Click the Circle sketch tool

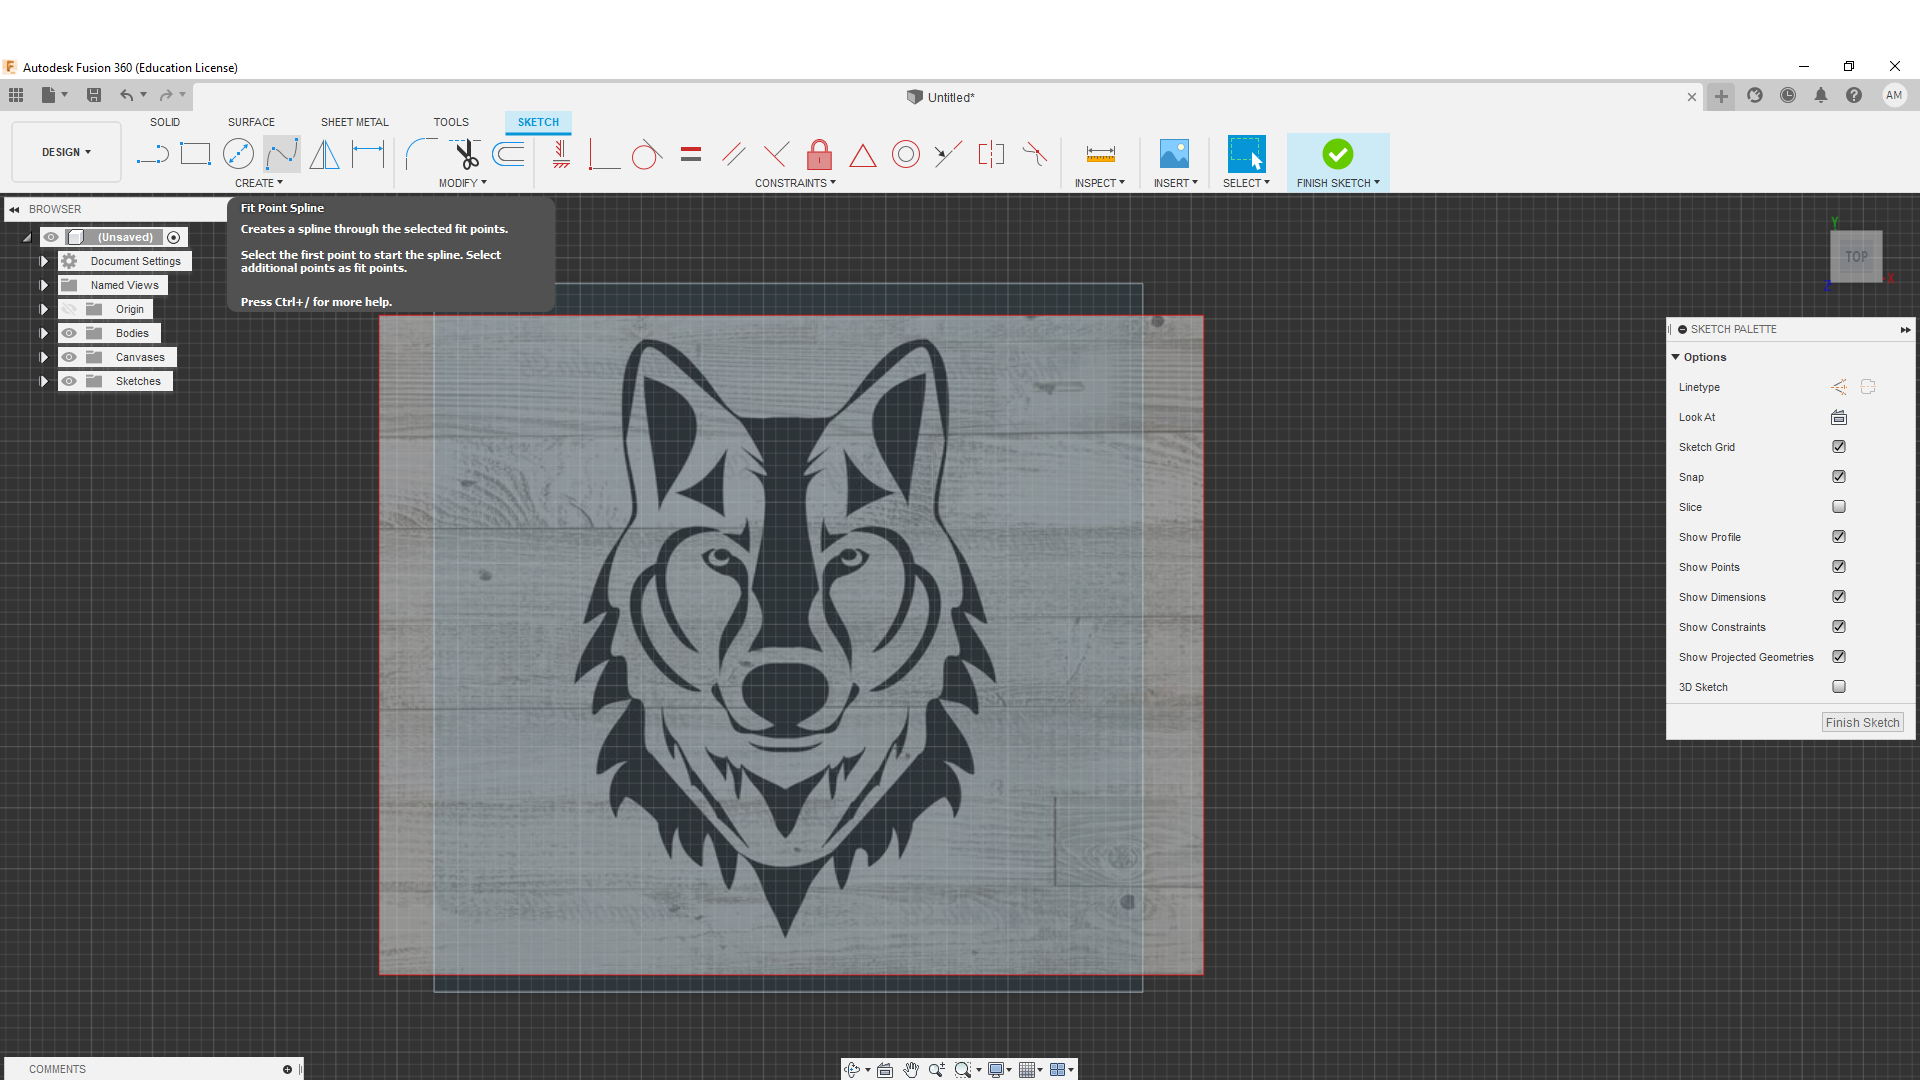pos(237,154)
